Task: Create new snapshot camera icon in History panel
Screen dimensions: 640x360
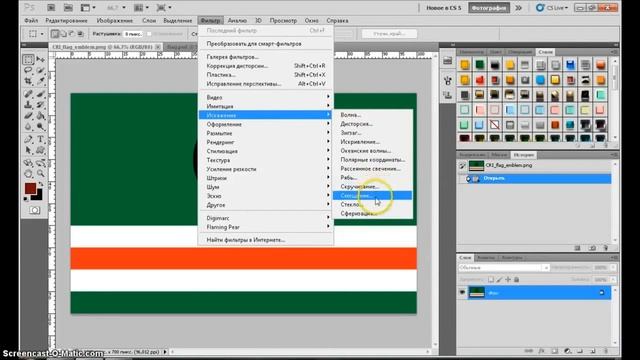Action: click(x=592, y=248)
